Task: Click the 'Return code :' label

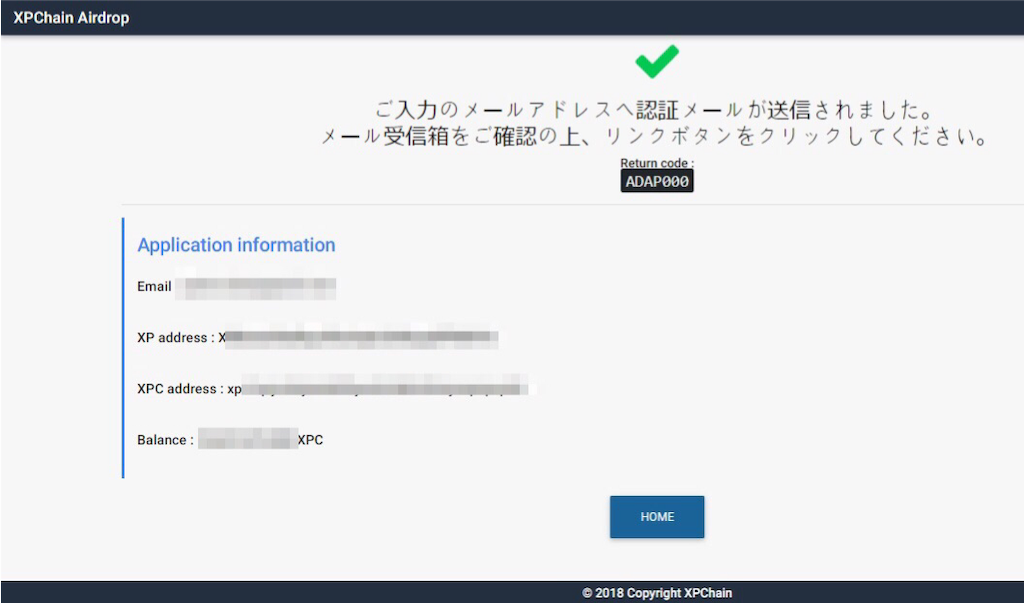Action: 657,163
